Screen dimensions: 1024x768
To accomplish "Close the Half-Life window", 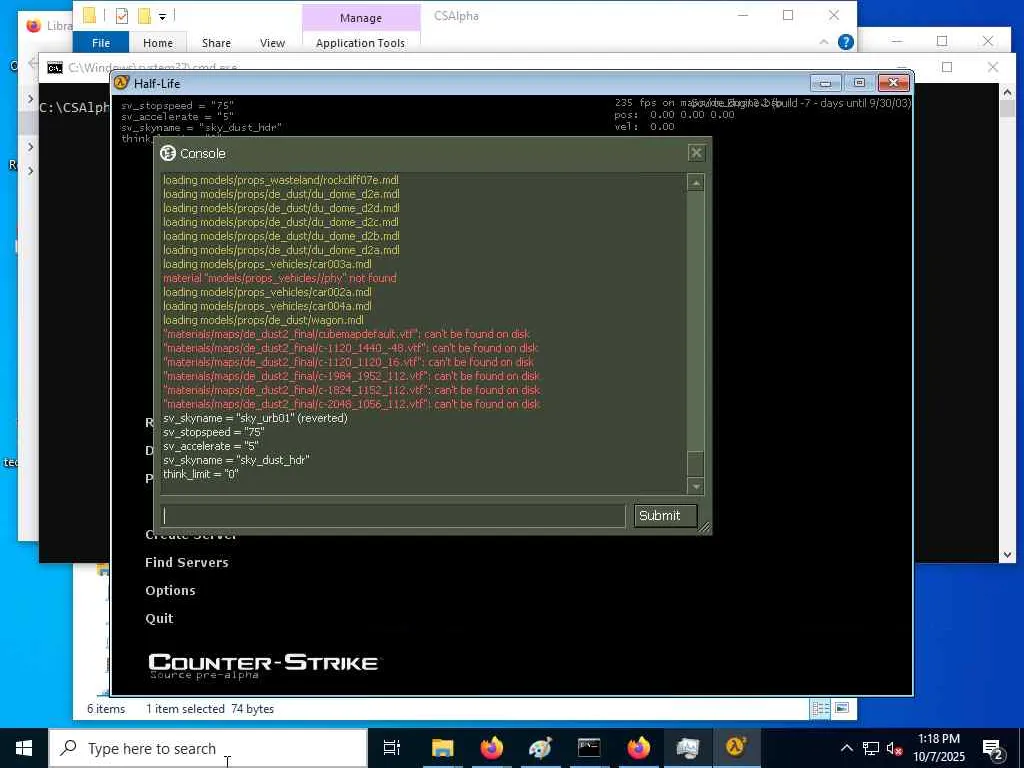I will (x=893, y=83).
